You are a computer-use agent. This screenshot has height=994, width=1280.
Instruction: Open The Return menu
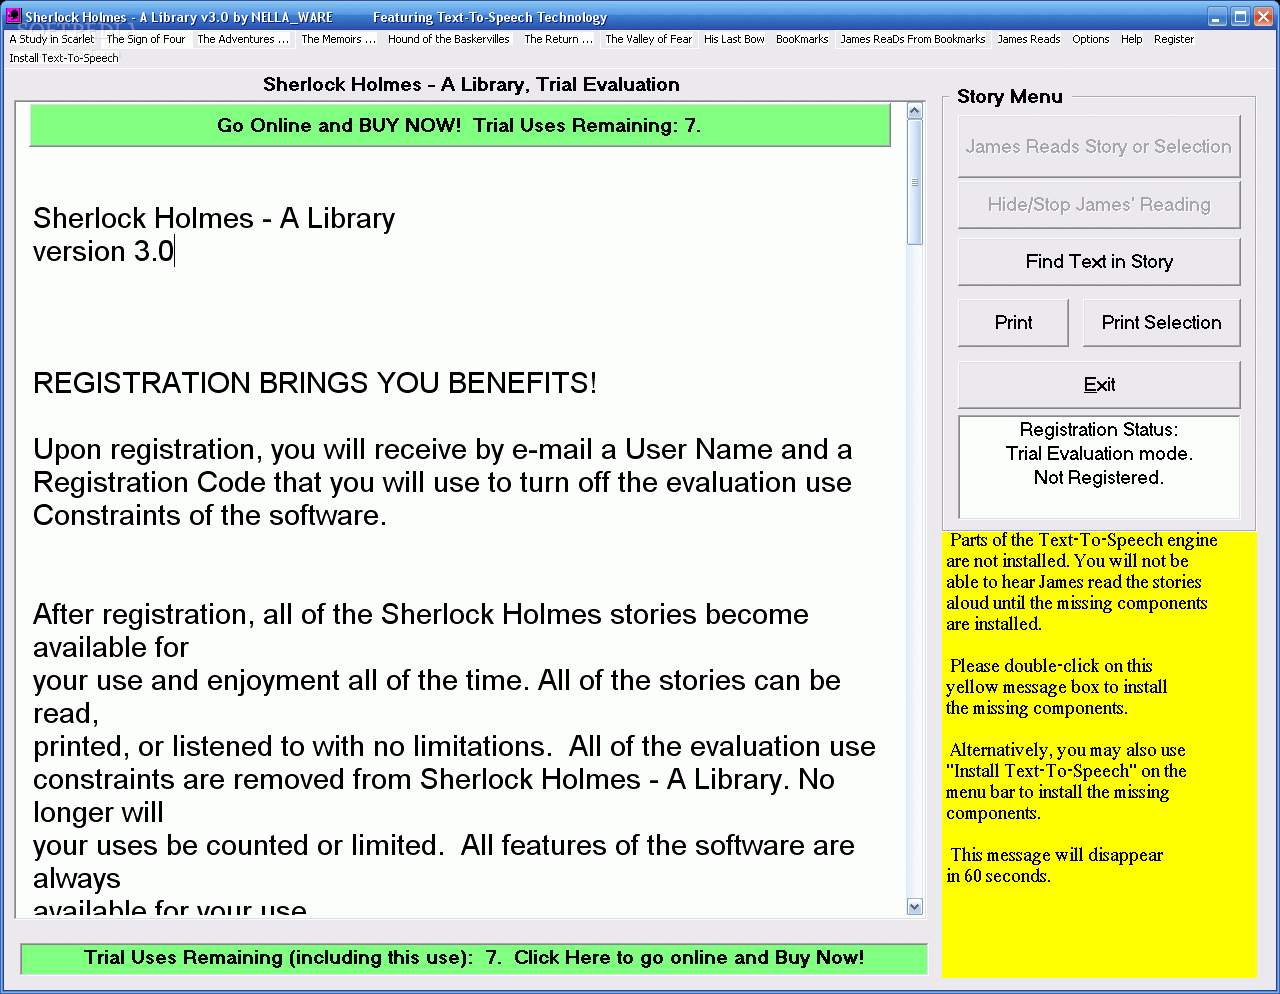click(558, 39)
